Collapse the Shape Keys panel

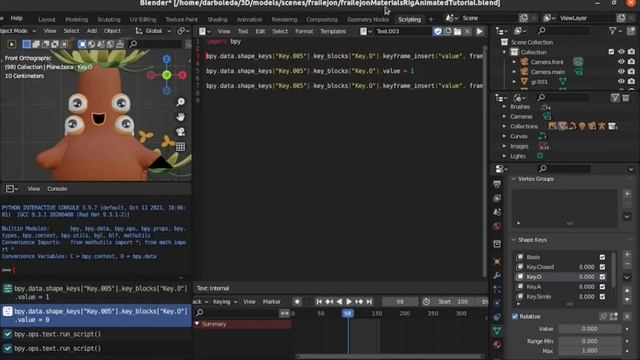click(x=514, y=240)
